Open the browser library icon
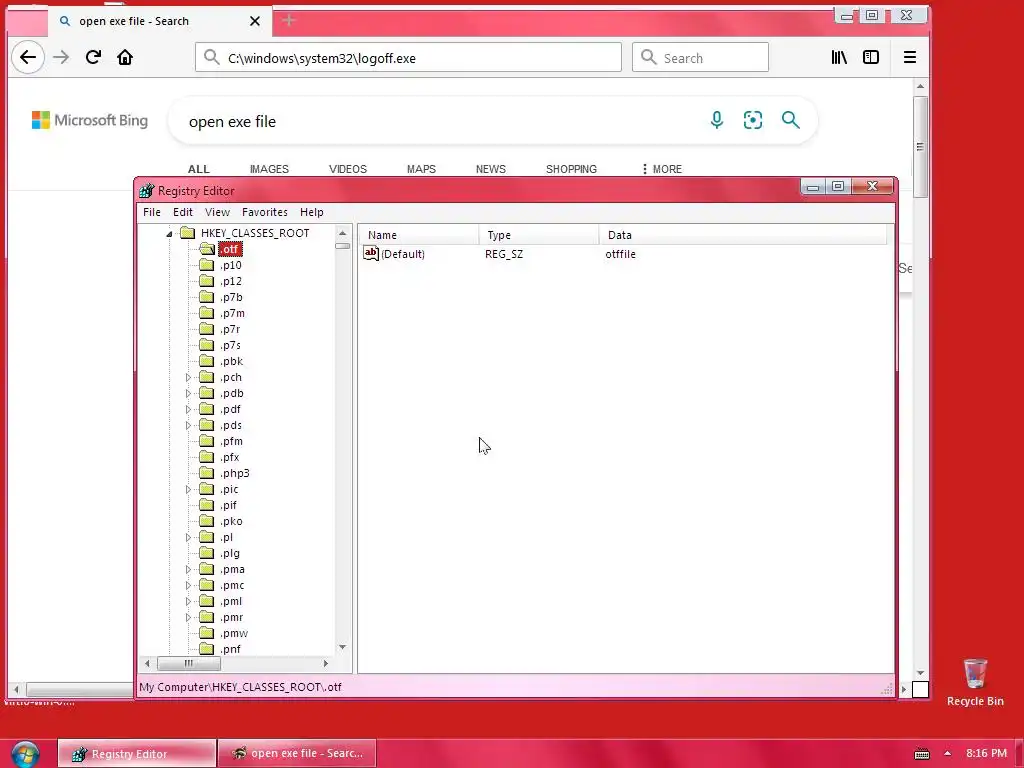The height and width of the screenshot is (768, 1024). 839,57
